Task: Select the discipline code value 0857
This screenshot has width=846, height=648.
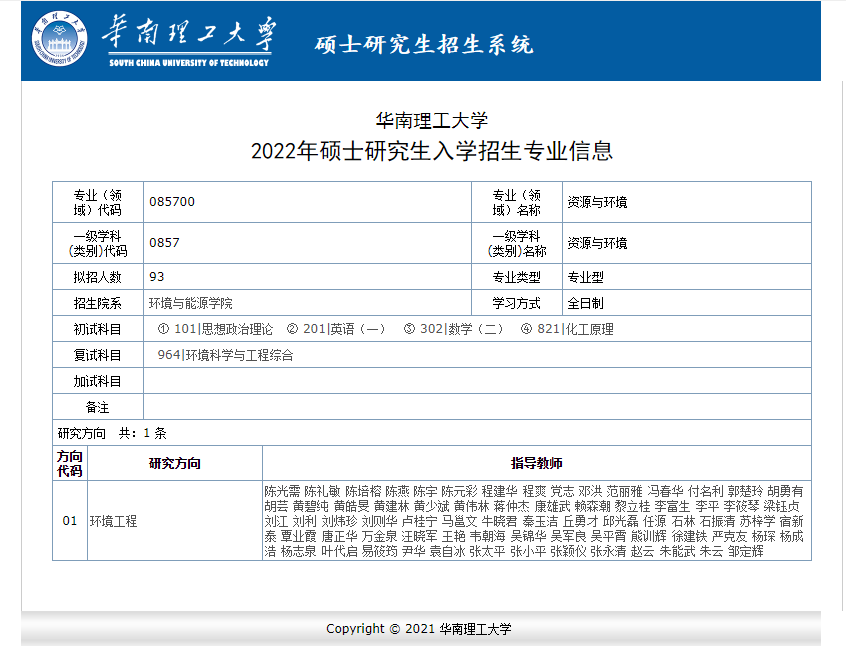Action: coord(164,243)
